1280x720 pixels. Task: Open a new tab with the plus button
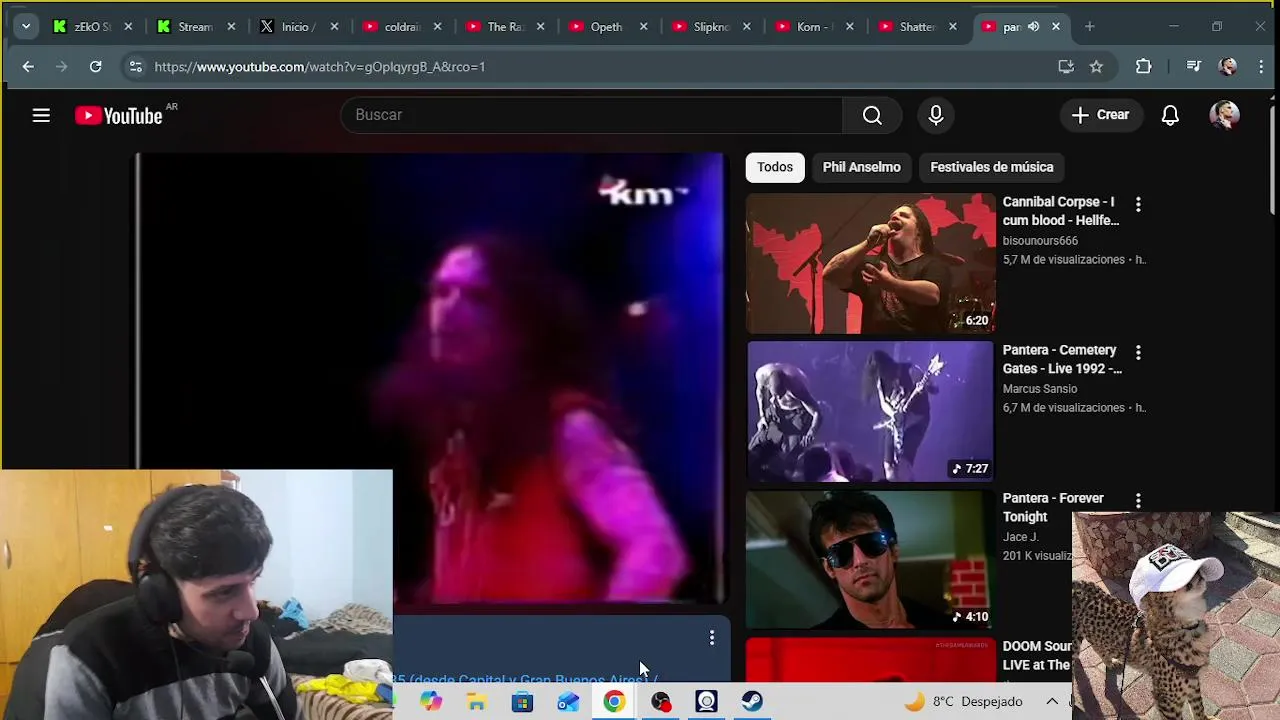tap(1089, 27)
